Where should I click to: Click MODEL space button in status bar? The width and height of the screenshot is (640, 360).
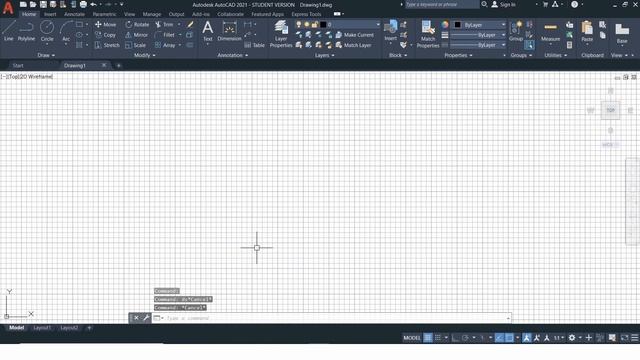[x=411, y=338]
